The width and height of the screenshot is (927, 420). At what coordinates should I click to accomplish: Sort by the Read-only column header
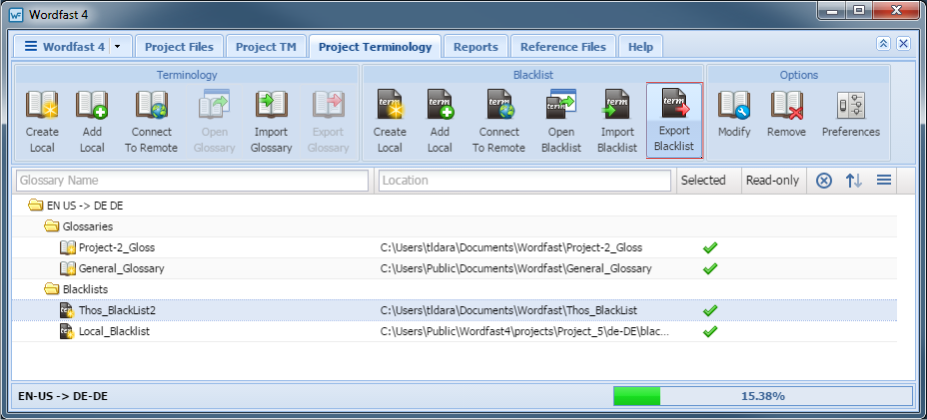(x=774, y=180)
